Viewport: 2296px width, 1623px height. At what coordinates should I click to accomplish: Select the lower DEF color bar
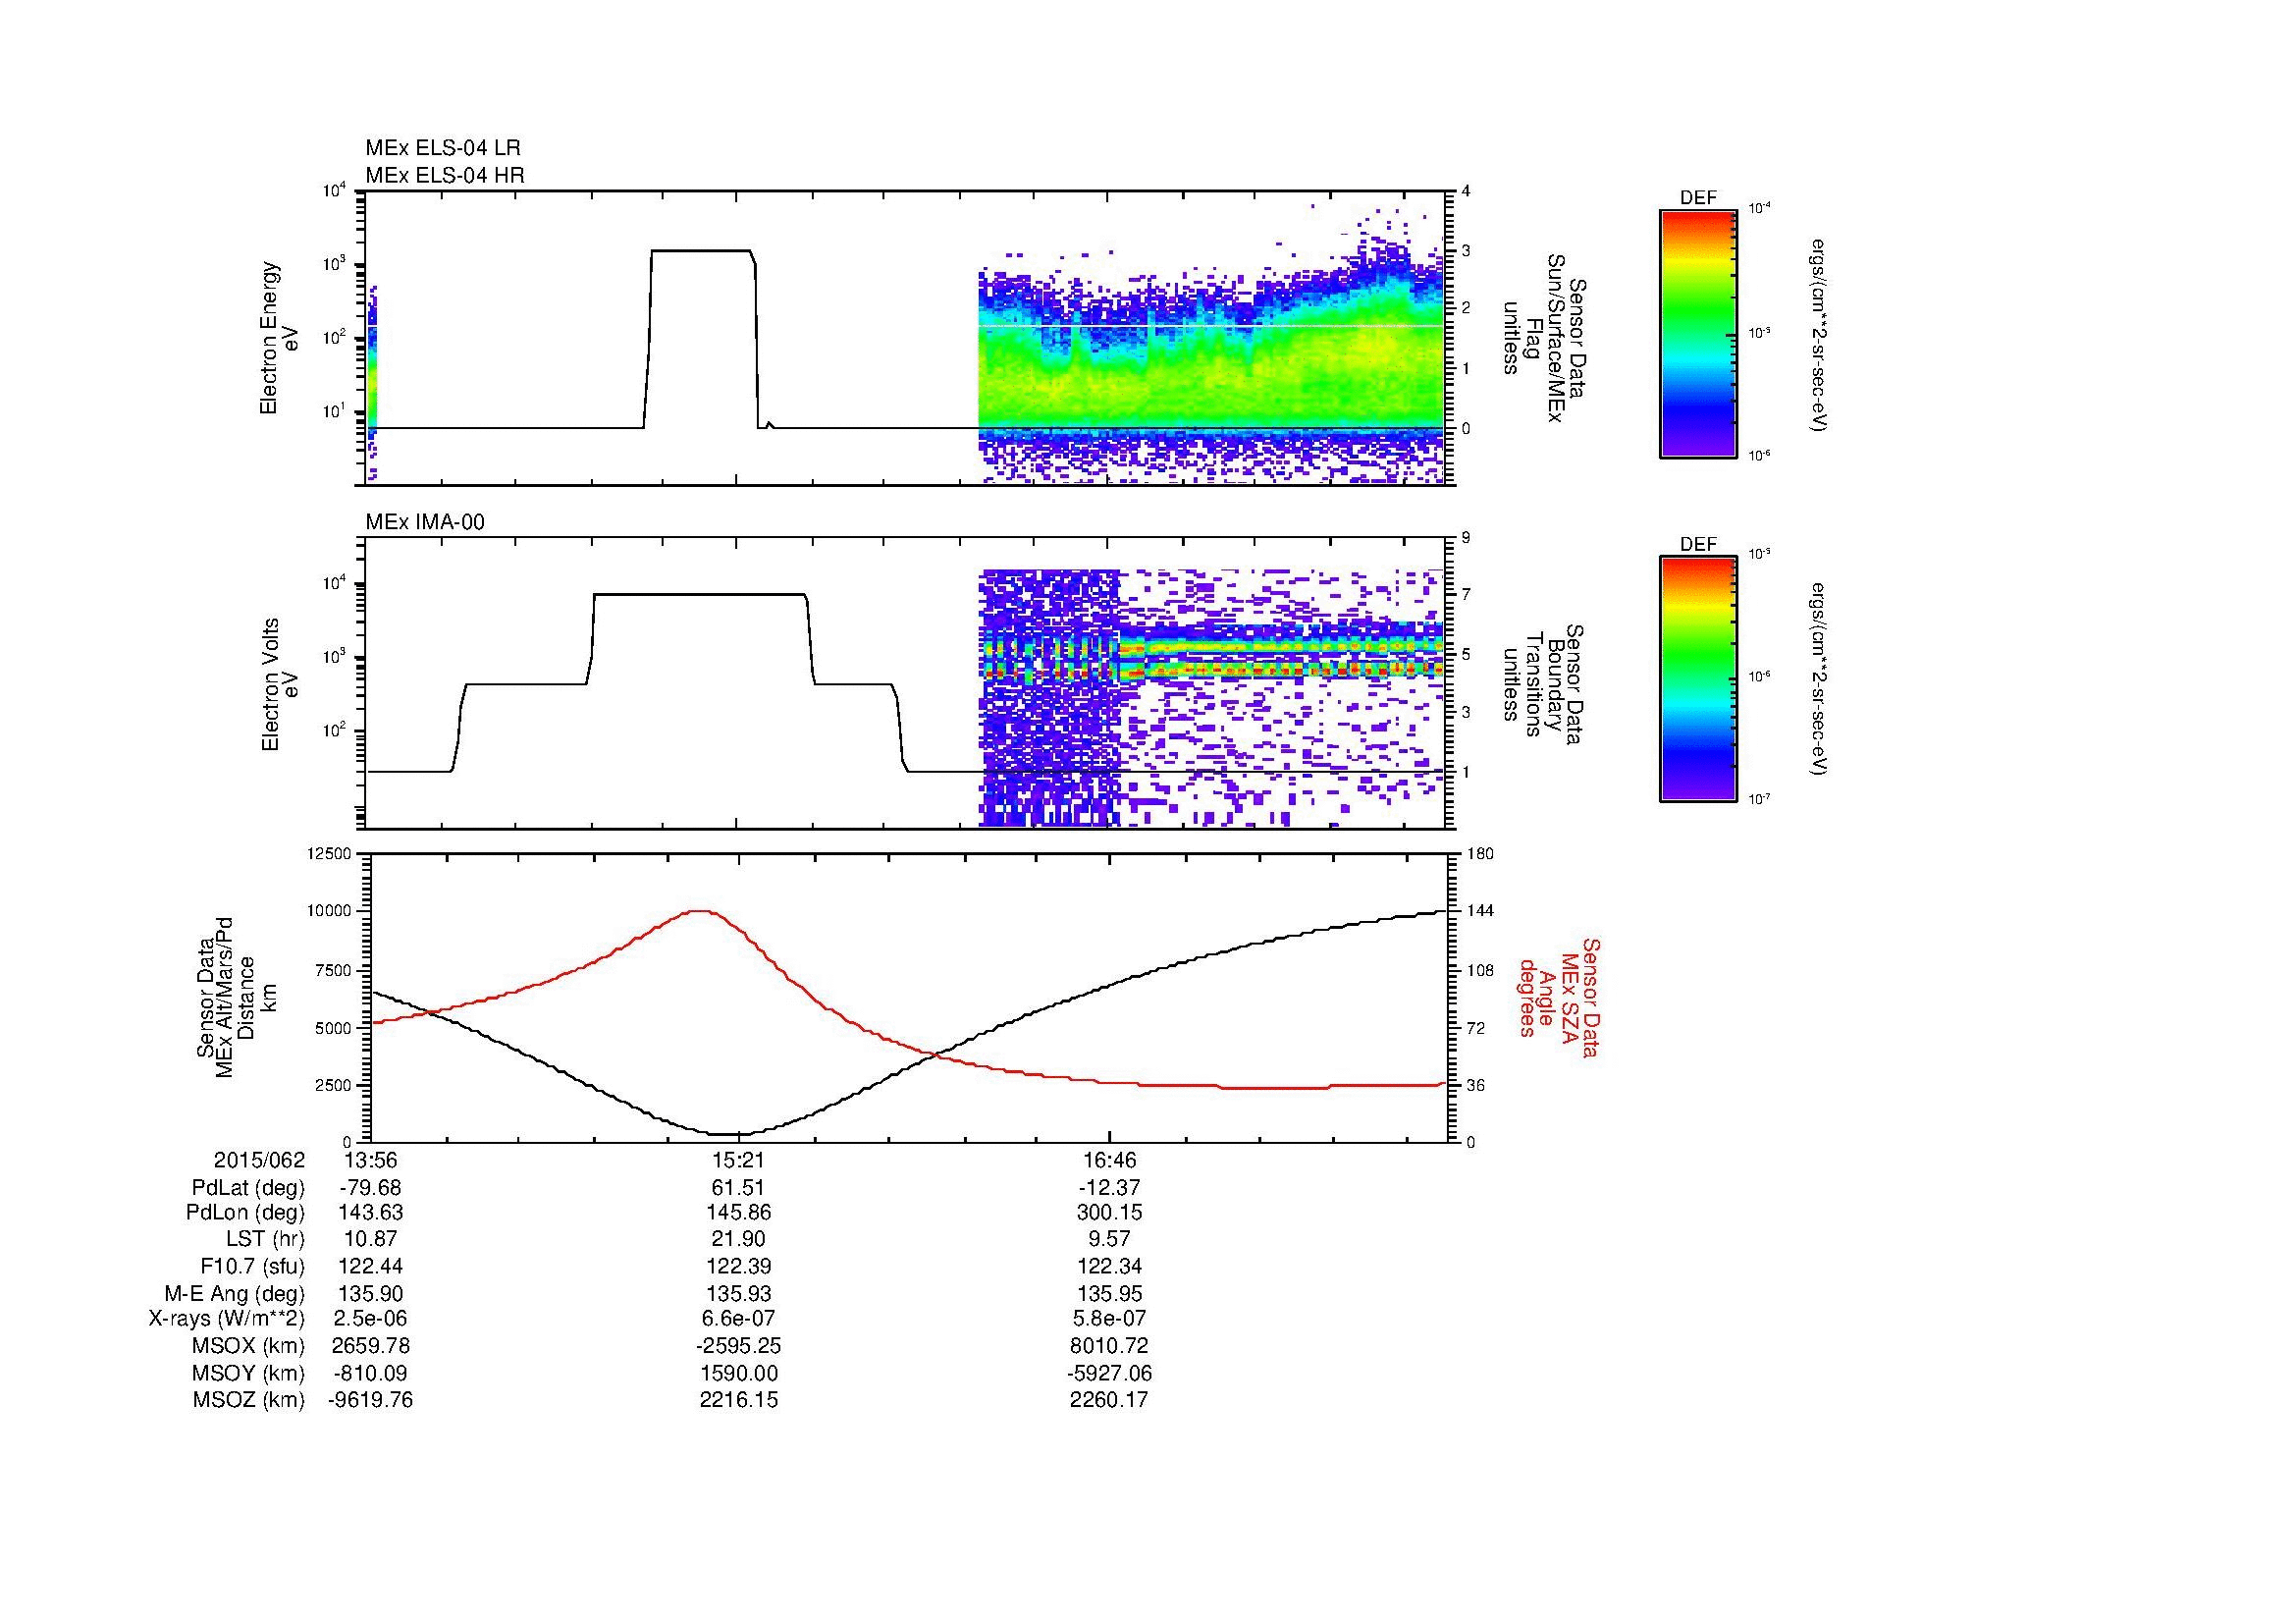[1698, 679]
